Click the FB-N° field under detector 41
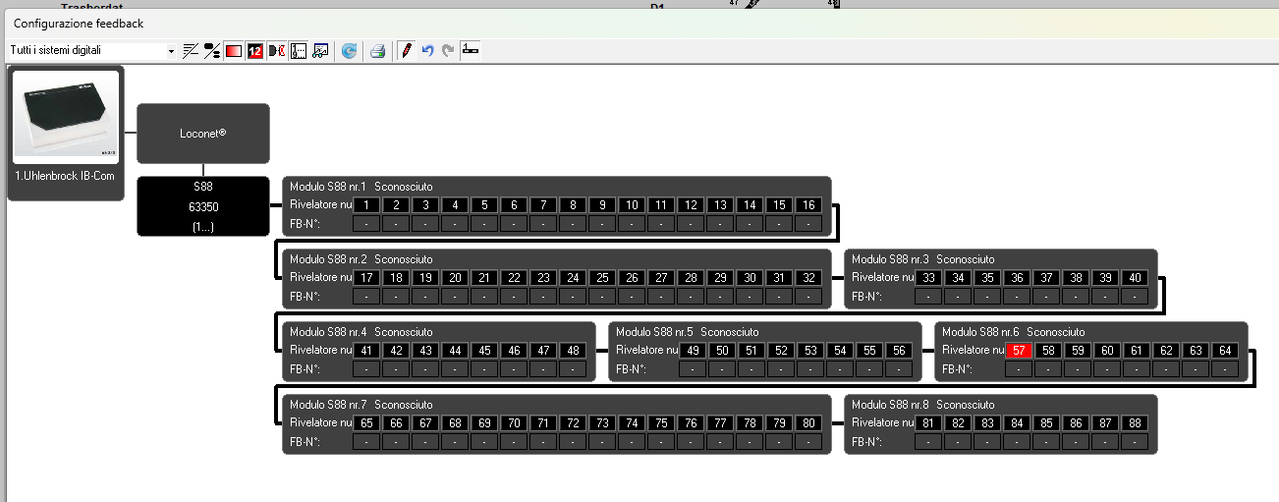Screen dimensions: 1279x502 tap(367, 369)
